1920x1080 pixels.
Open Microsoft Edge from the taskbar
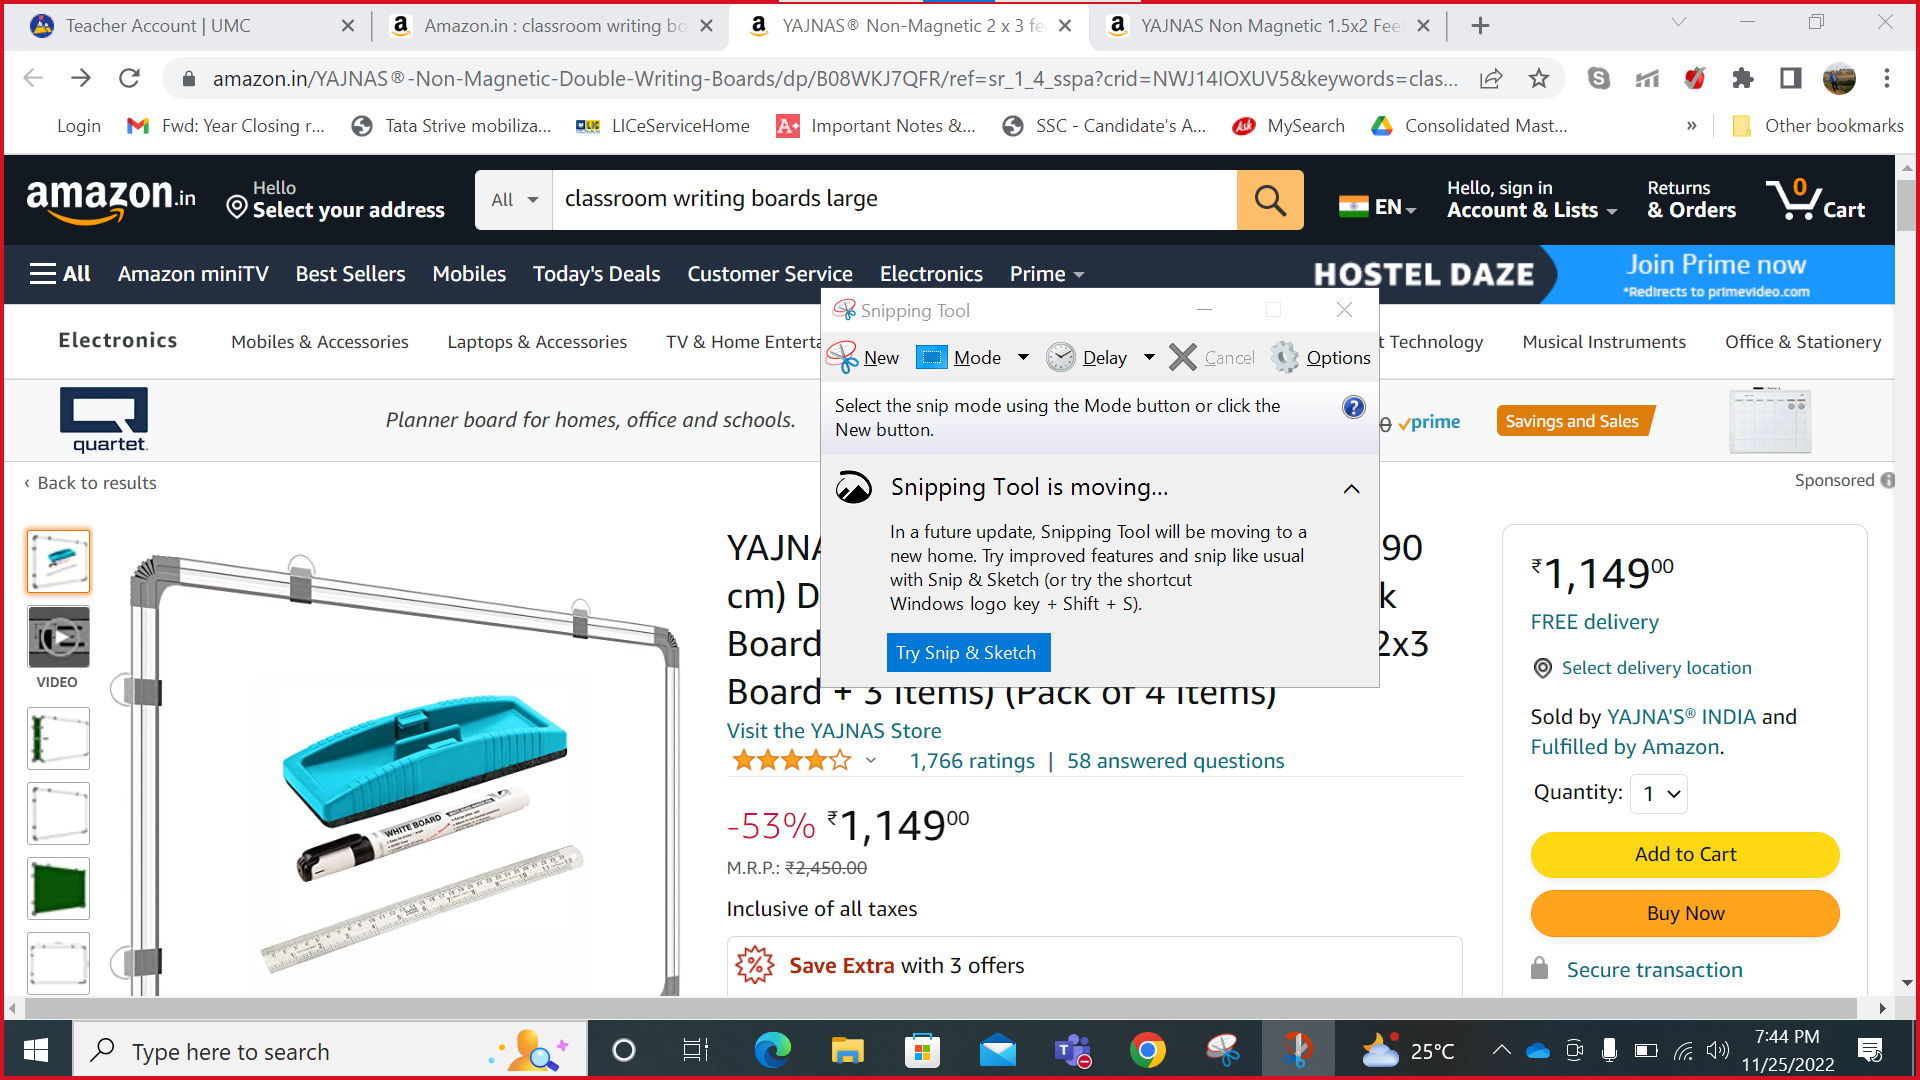[772, 1050]
